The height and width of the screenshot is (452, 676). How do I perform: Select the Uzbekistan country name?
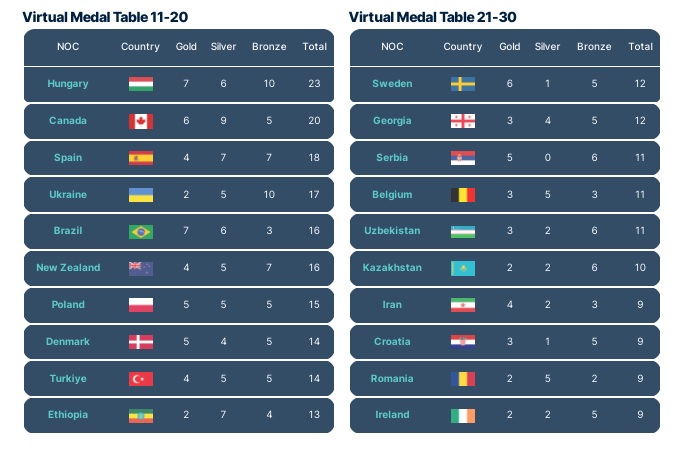[392, 231]
